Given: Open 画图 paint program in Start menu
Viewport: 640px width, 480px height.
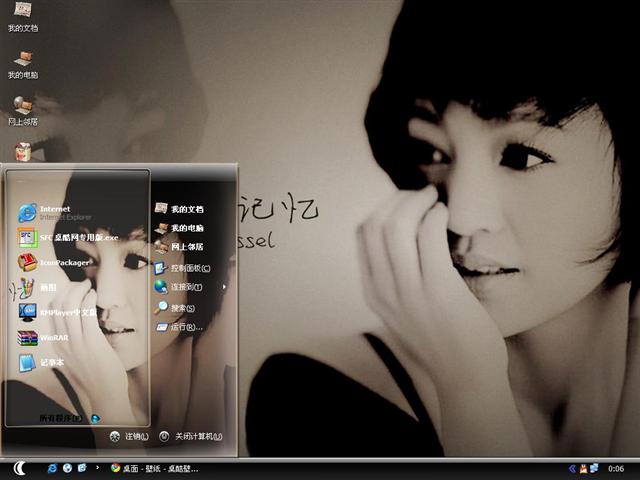Looking at the screenshot, I should [37, 287].
